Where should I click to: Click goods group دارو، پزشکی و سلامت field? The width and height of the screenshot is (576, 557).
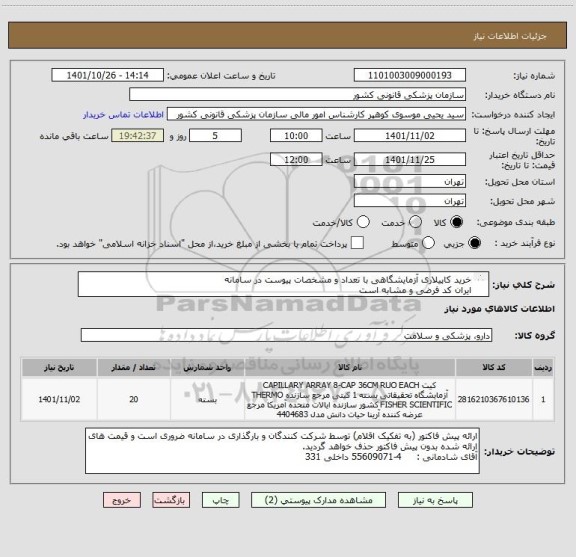pyautogui.click(x=286, y=335)
